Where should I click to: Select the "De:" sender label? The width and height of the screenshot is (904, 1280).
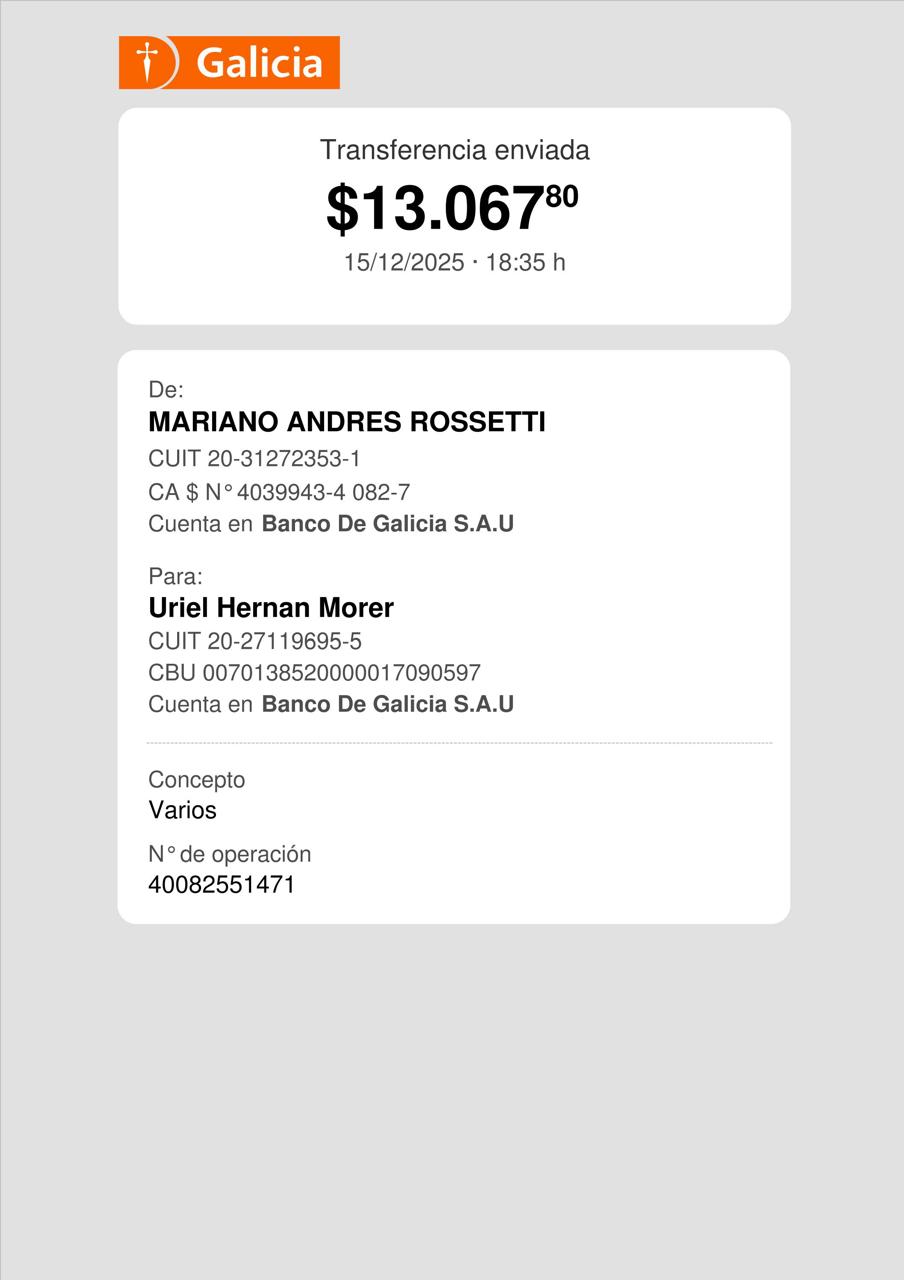pos(166,390)
